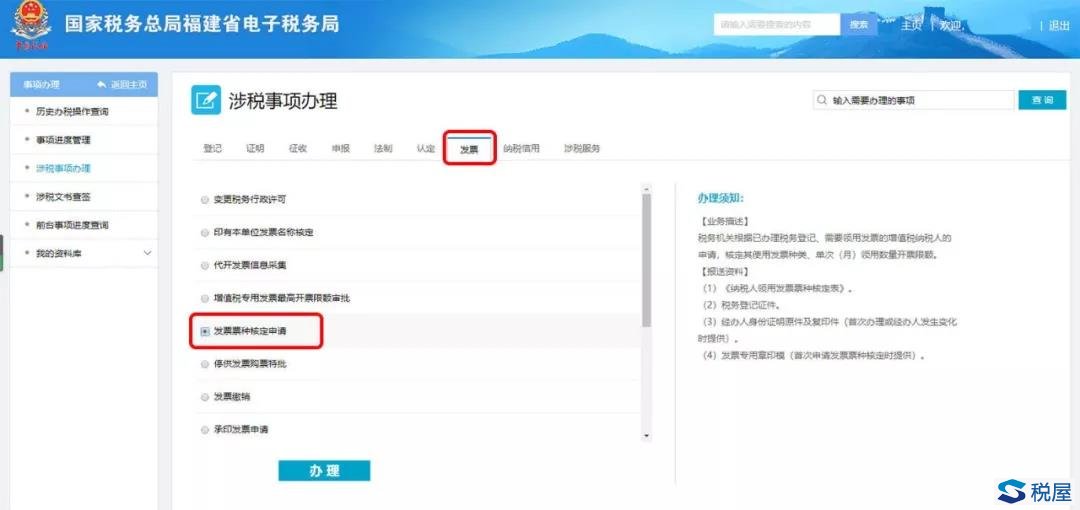Screen dimensions: 1080x510
Task: Select 代开发票信息采集 radio option
Action: point(205,265)
